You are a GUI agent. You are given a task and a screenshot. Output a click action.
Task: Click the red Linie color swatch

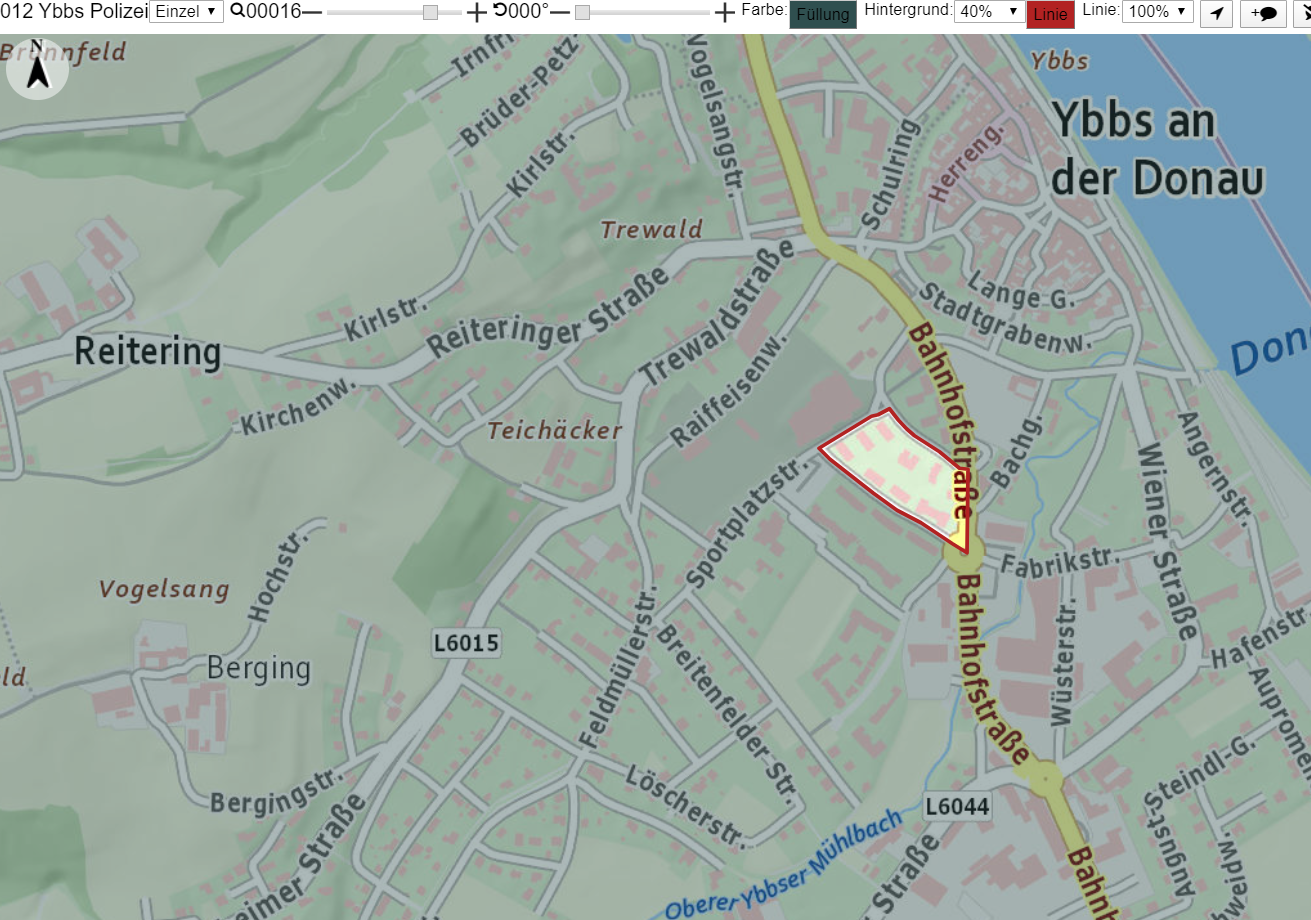(x=1050, y=14)
